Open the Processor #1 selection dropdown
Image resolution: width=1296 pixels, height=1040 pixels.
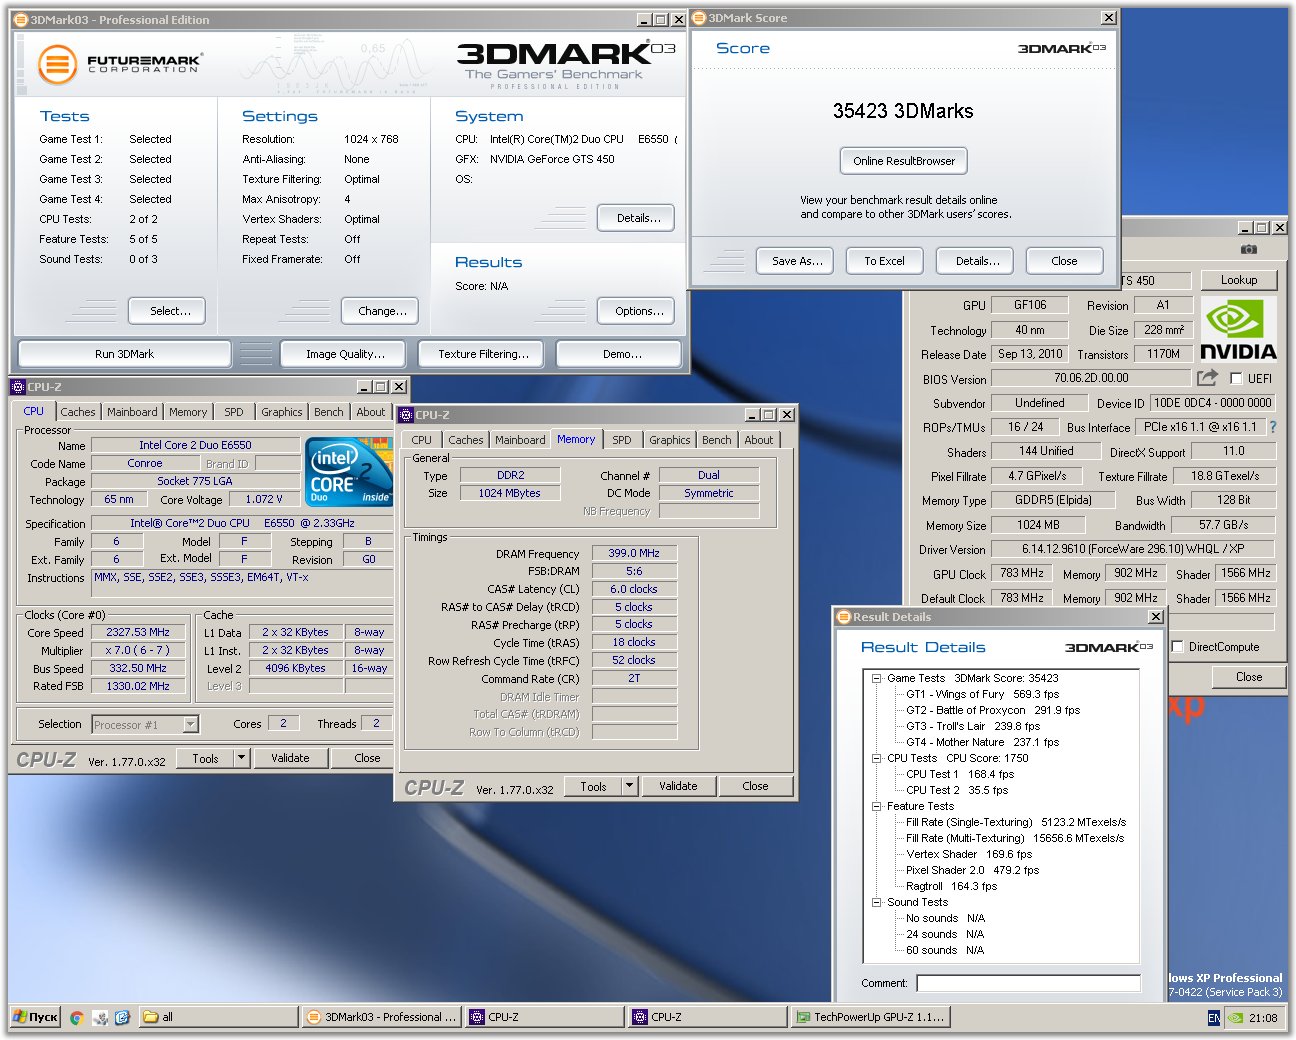point(190,724)
